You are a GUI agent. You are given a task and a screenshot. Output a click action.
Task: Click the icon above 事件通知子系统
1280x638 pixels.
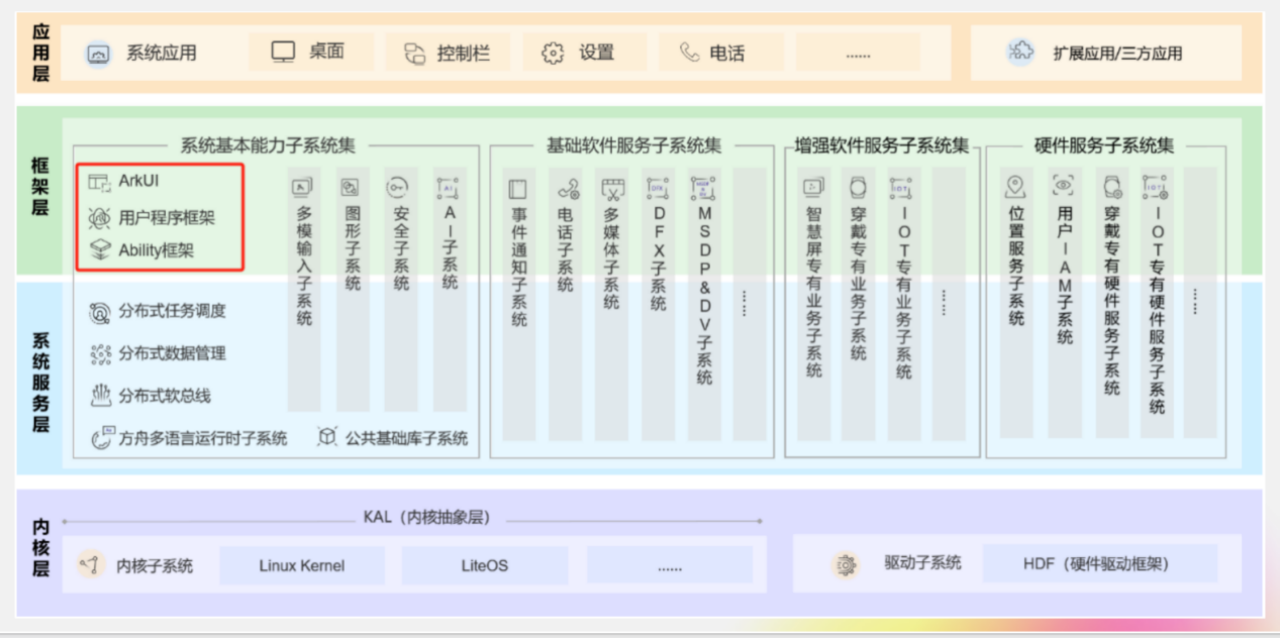pos(517,188)
